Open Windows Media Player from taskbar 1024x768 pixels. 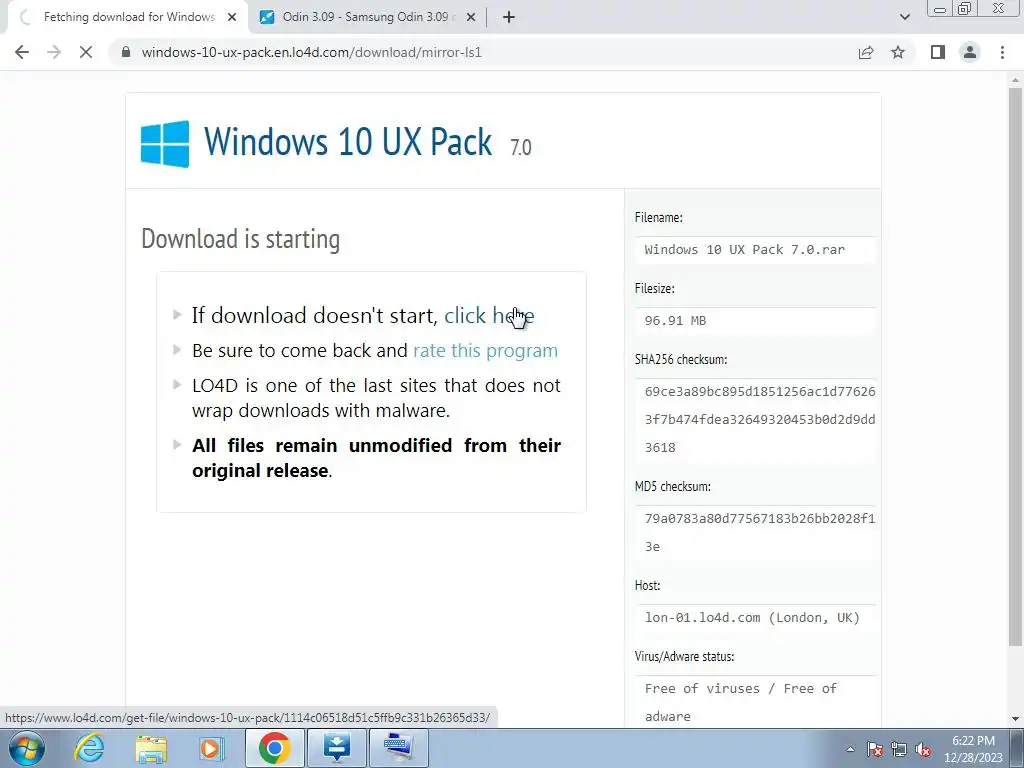[x=212, y=748]
